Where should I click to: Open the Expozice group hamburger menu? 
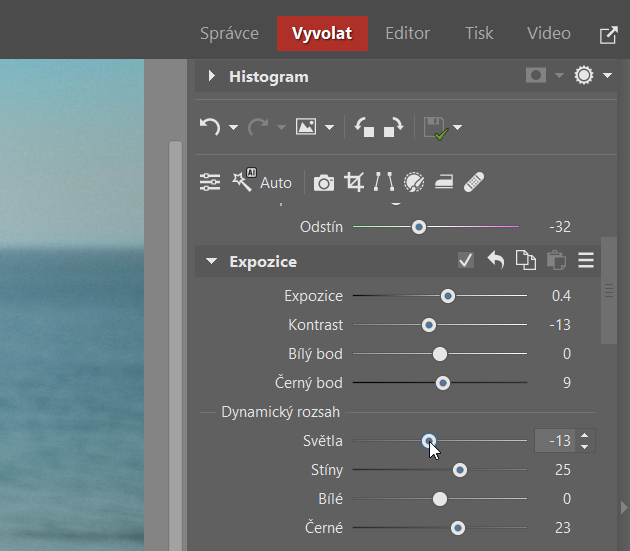(x=586, y=261)
